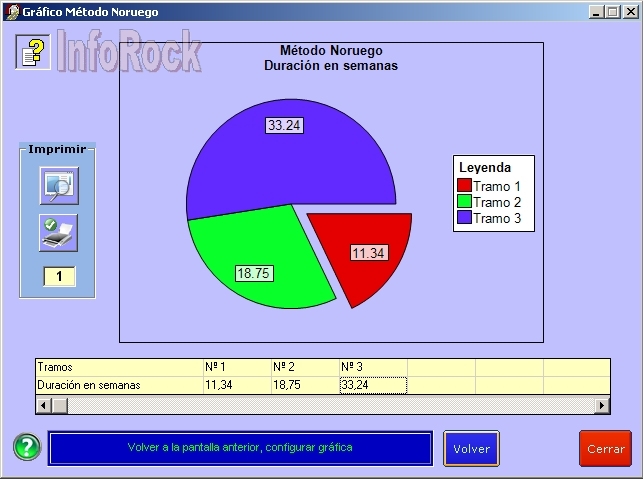Click the printer icon under Imprimir
This screenshot has width=643, height=479.
(x=58, y=232)
